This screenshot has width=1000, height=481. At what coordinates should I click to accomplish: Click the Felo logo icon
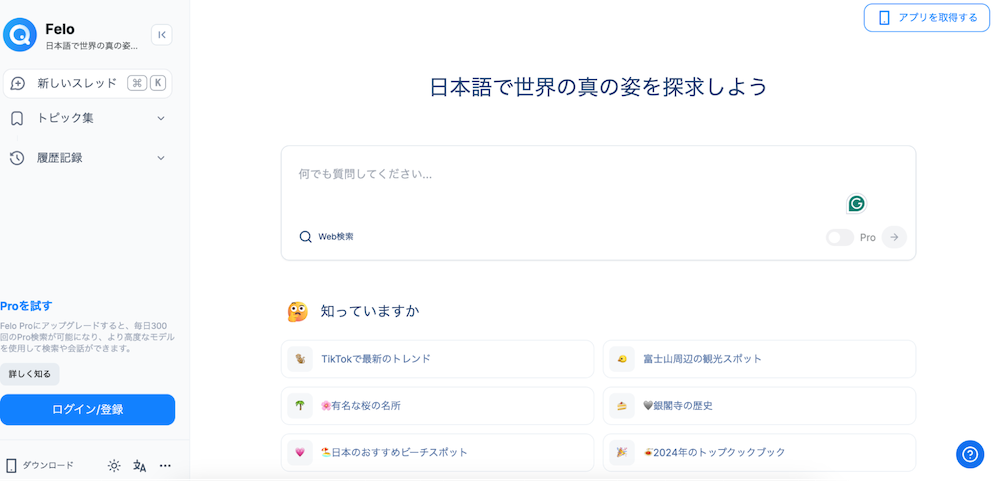(20, 34)
